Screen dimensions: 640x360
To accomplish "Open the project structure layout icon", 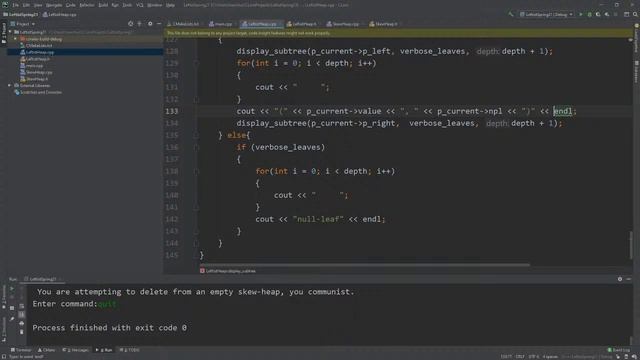I will (x=627, y=14).
